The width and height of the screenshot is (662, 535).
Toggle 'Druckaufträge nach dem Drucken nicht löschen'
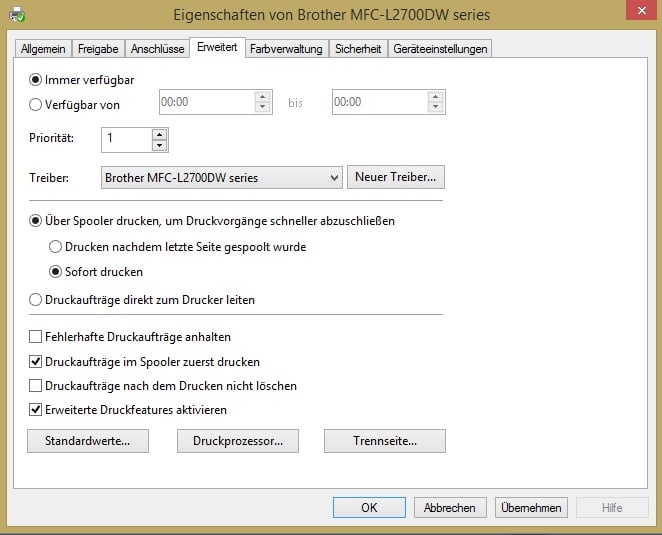pyautogui.click(x=36, y=385)
